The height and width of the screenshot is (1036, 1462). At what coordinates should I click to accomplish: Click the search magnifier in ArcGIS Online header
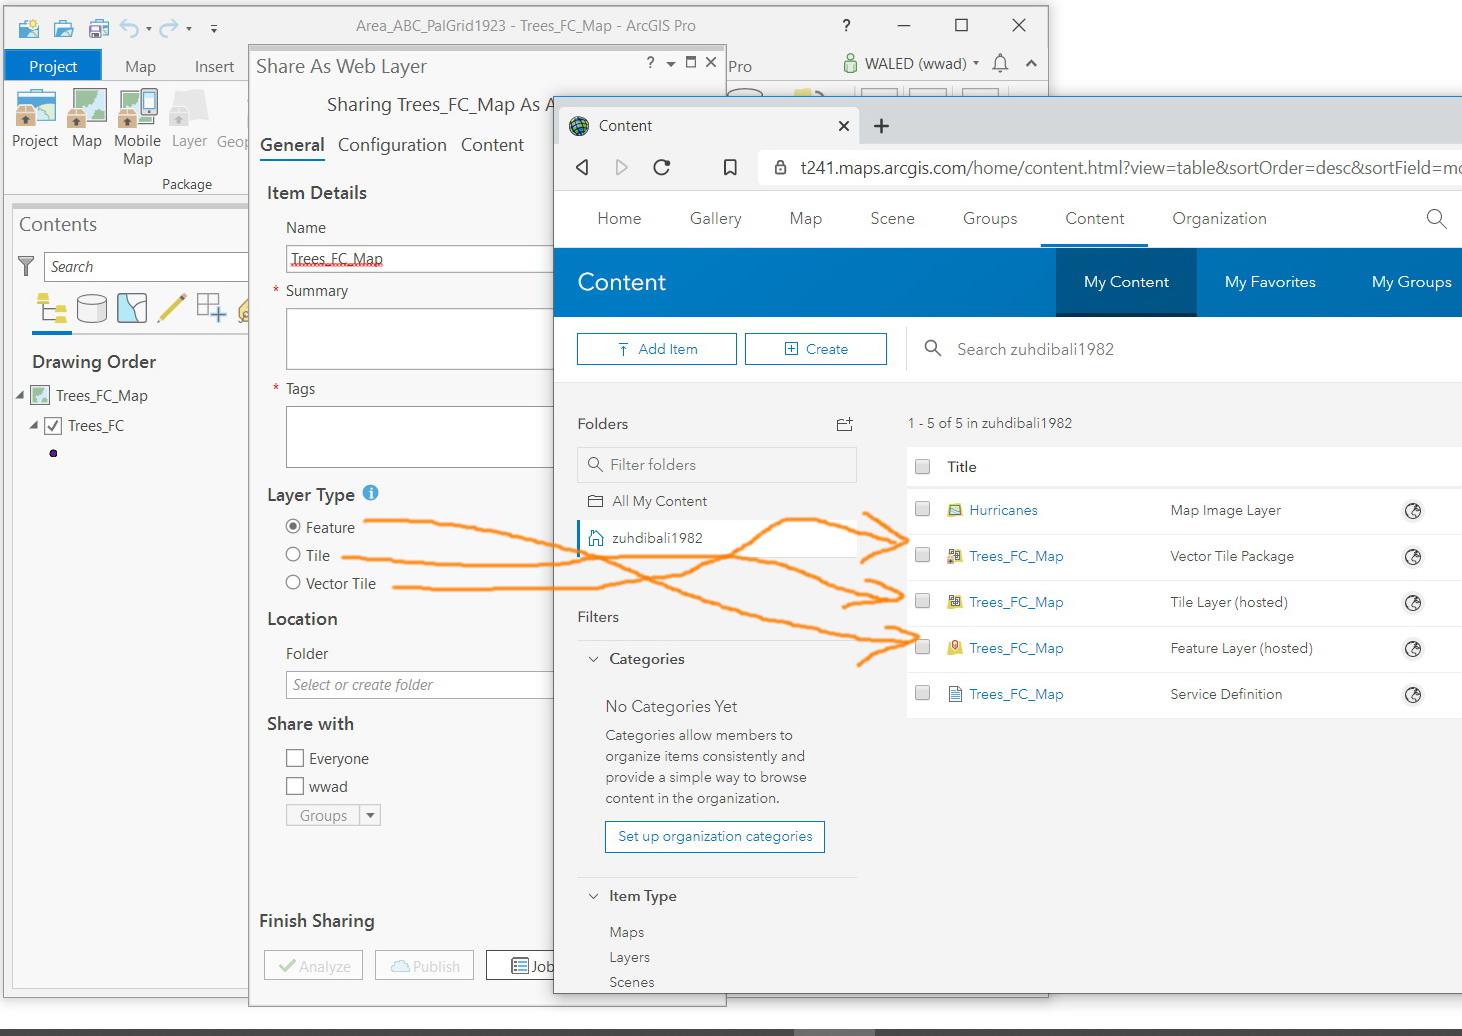click(1436, 218)
